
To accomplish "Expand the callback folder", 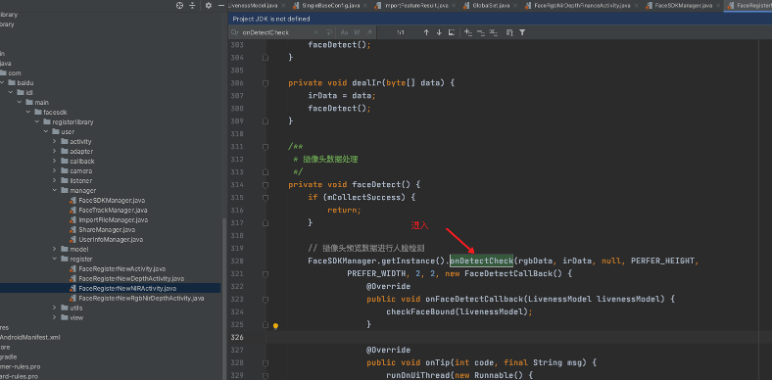I will 55,161.
